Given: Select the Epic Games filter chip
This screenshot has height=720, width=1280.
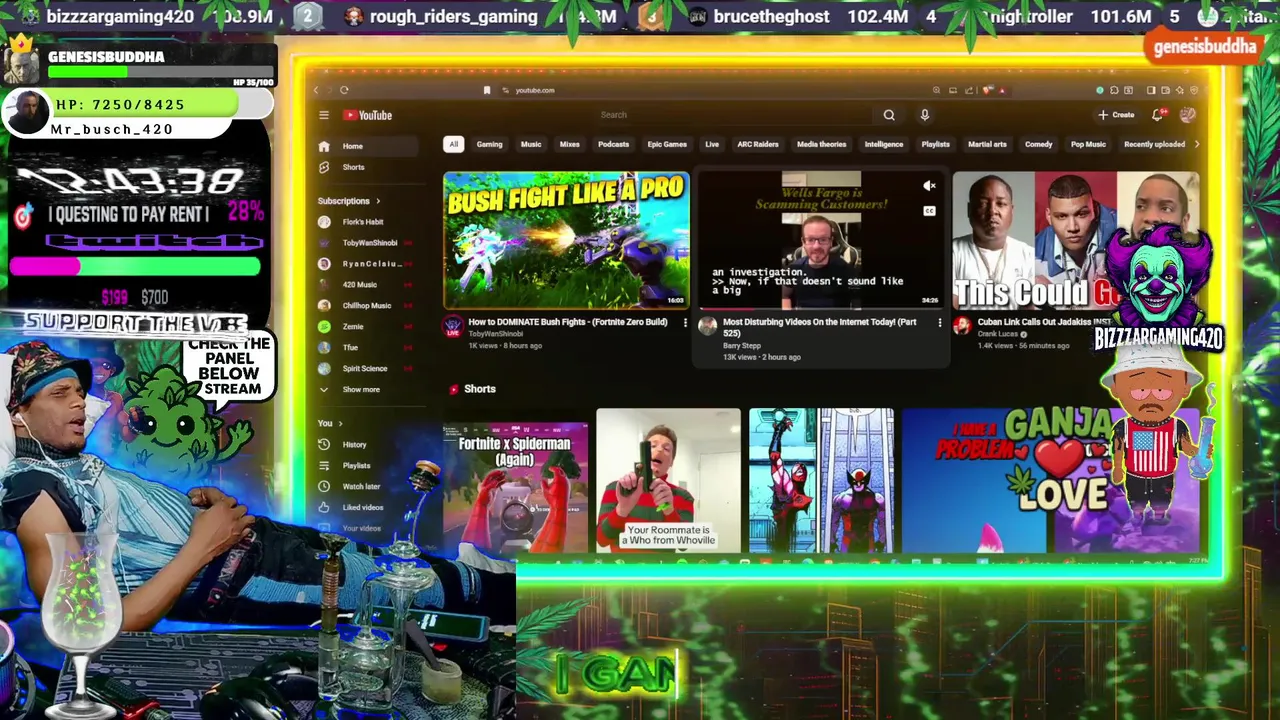Looking at the screenshot, I should (667, 144).
